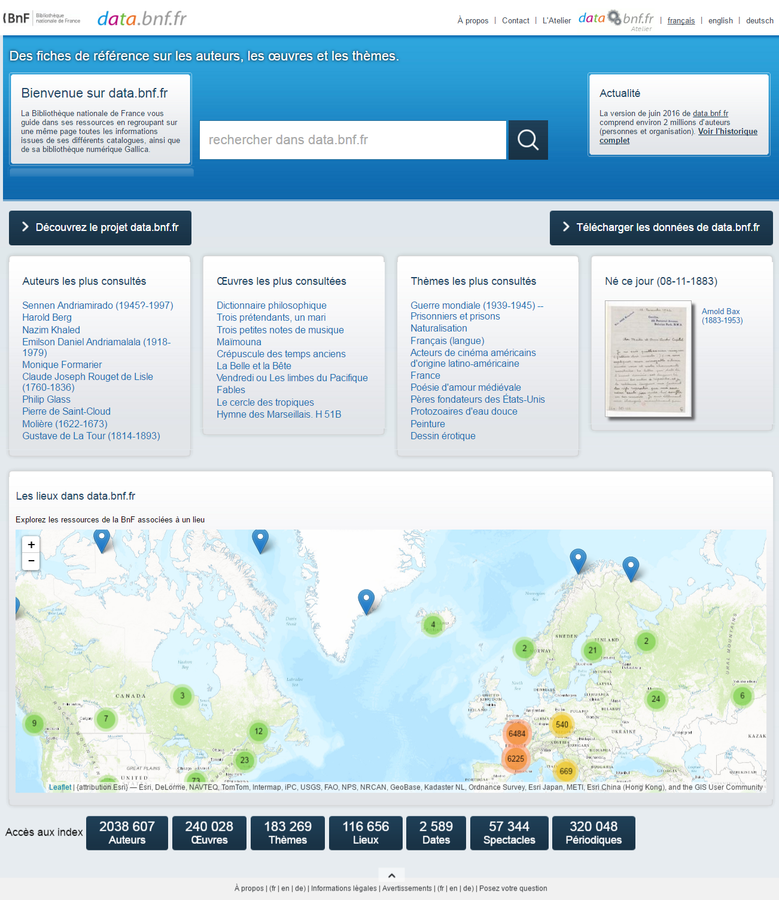Image resolution: width=779 pixels, height=900 pixels.
Task: Click the green cluster marker labeled 7
Action: tap(106, 719)
